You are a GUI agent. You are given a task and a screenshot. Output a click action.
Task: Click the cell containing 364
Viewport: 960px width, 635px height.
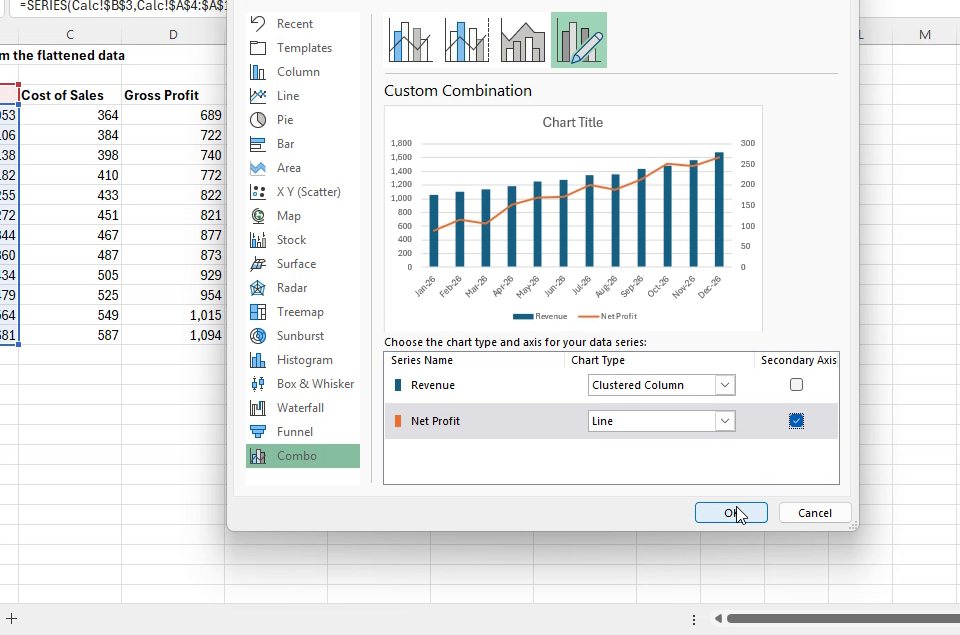70,115
